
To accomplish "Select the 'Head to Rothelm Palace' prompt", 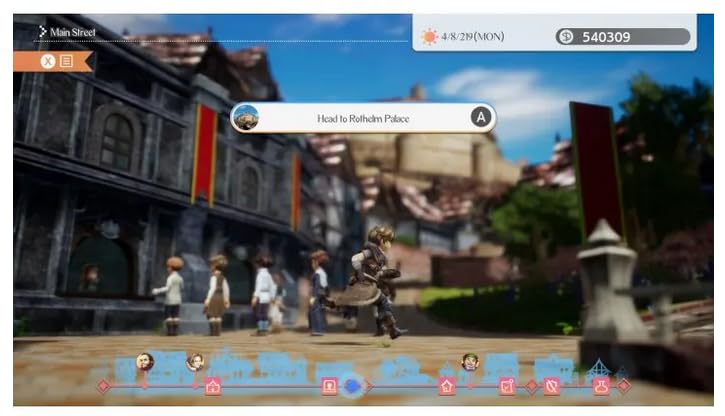I will point(363,118).
